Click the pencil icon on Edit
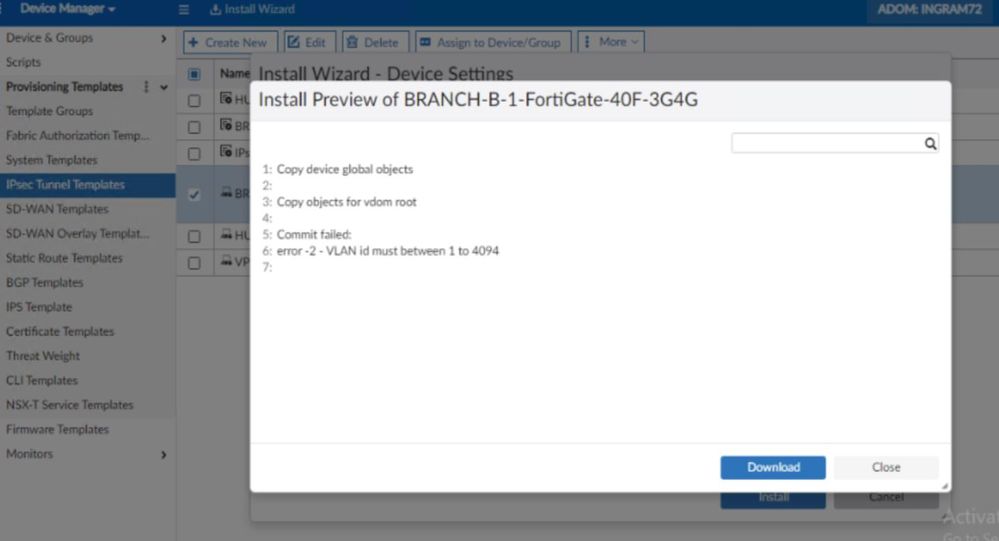Image resolution: width=999 pixels, height=541 pixels. click(293, 42)
